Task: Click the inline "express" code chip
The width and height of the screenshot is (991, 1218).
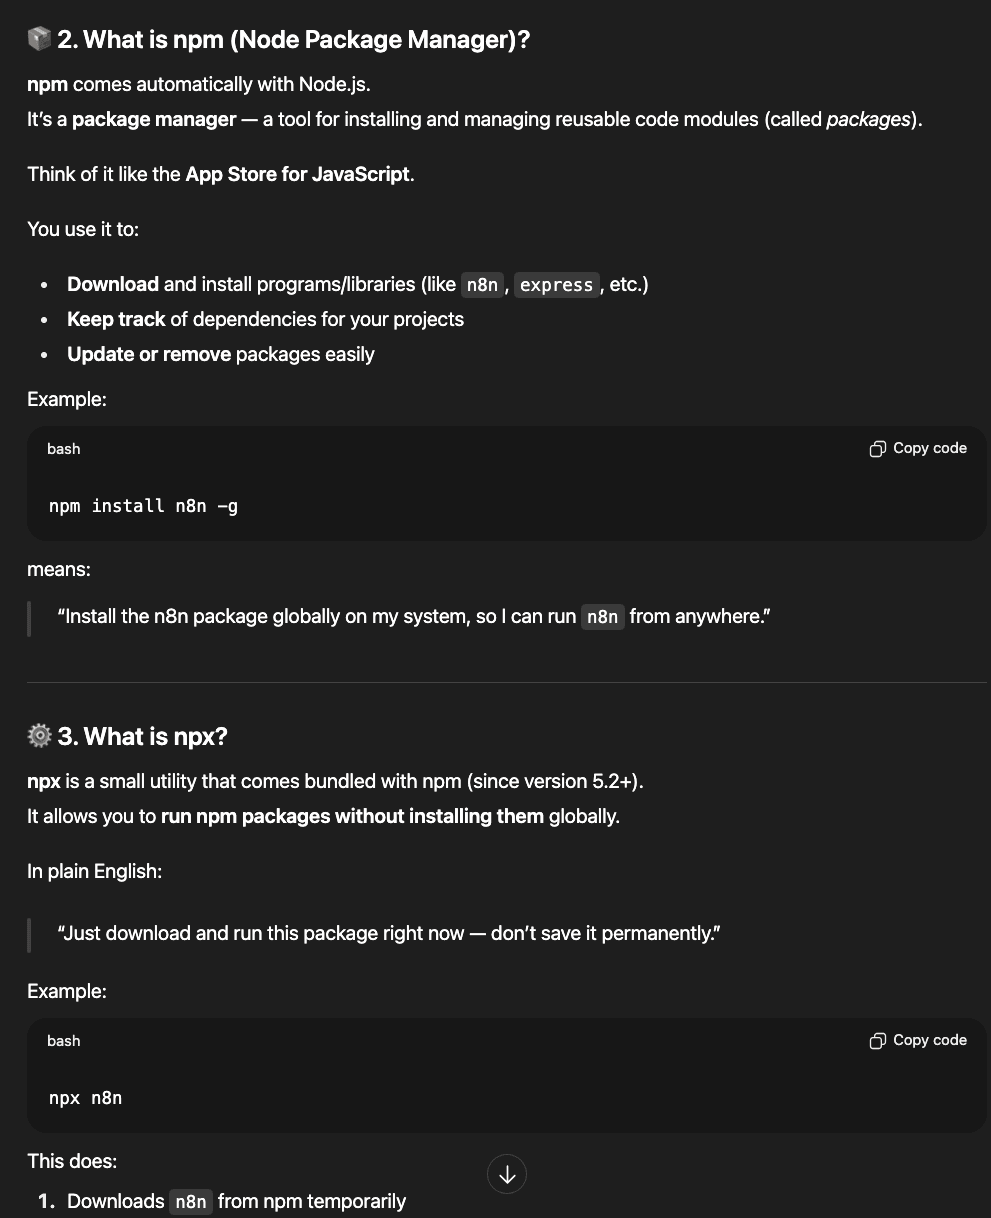Action: coord(556,285)
